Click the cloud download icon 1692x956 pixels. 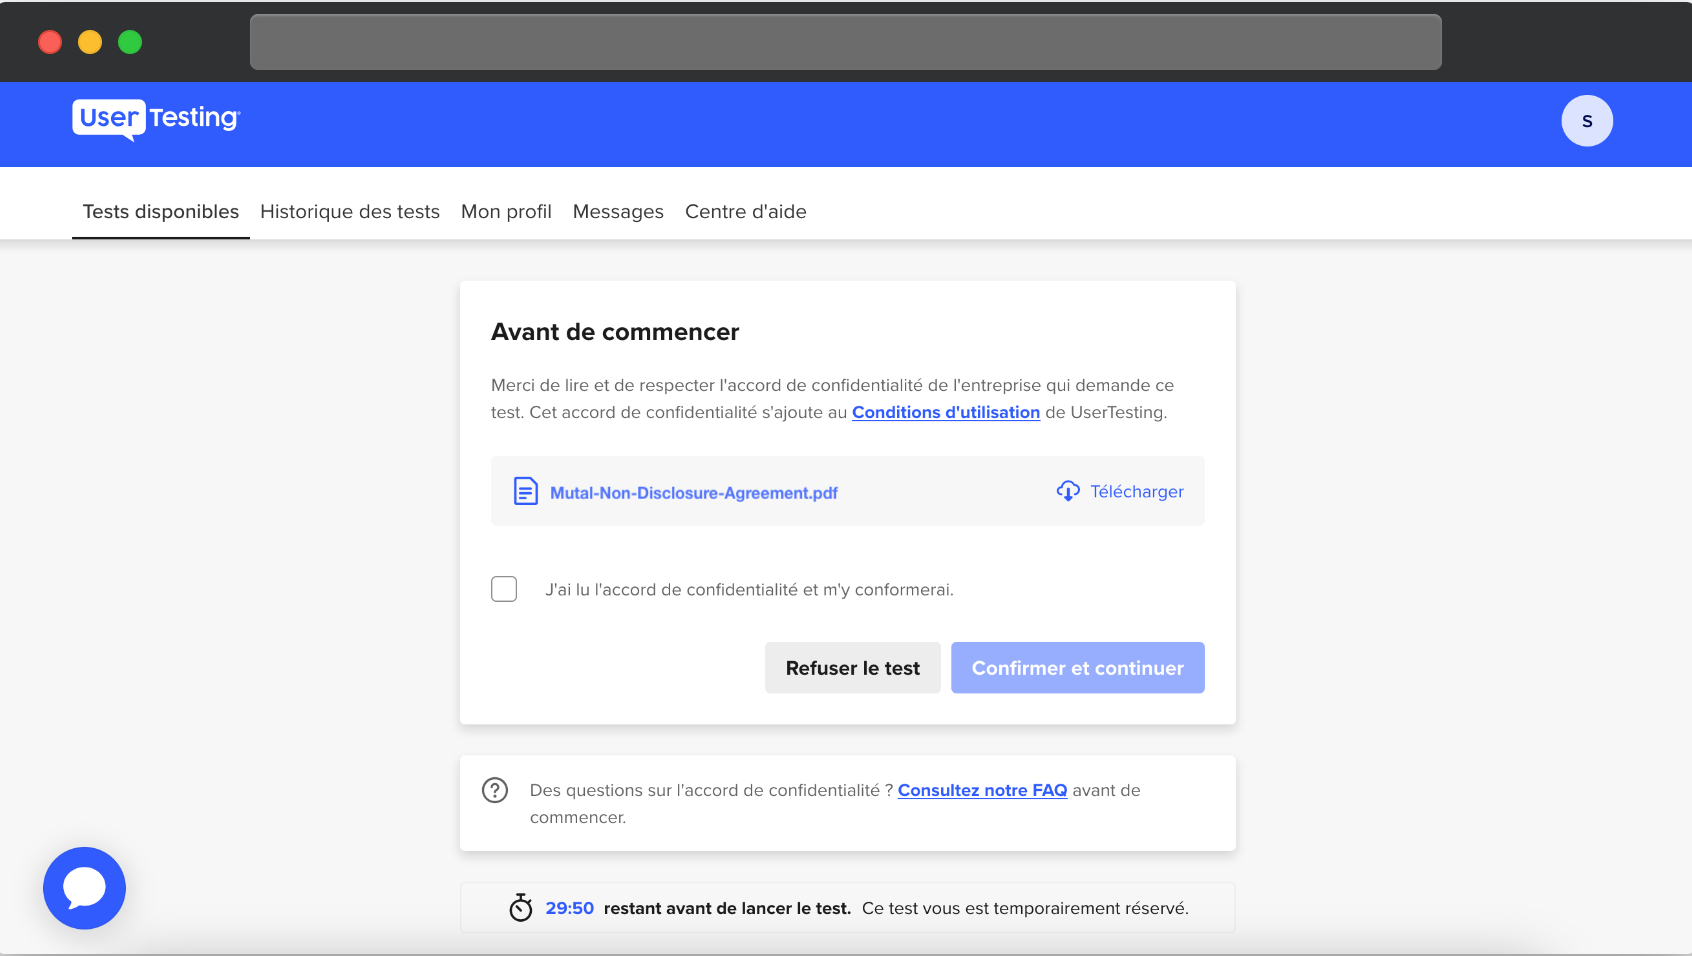coord(1068,491)
